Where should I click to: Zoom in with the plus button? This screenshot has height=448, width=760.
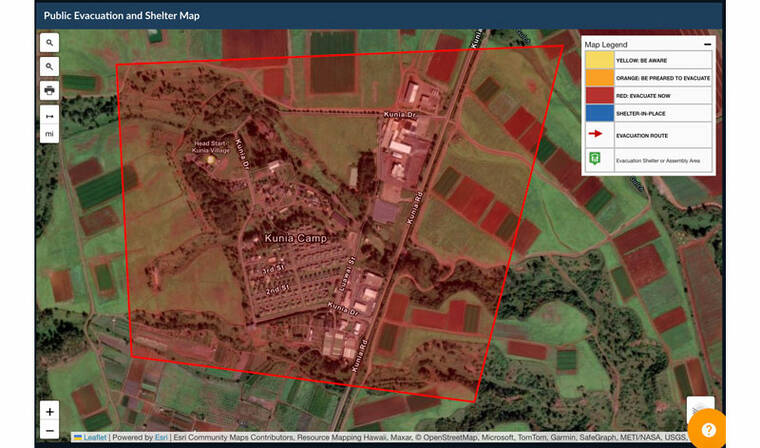[50, 410]
